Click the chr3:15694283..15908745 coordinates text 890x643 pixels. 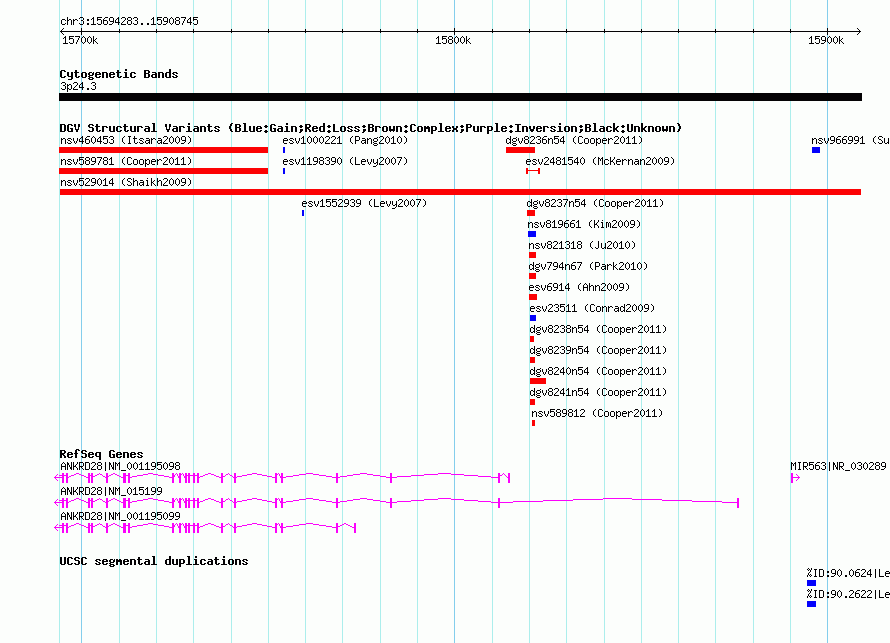[129, 21]
